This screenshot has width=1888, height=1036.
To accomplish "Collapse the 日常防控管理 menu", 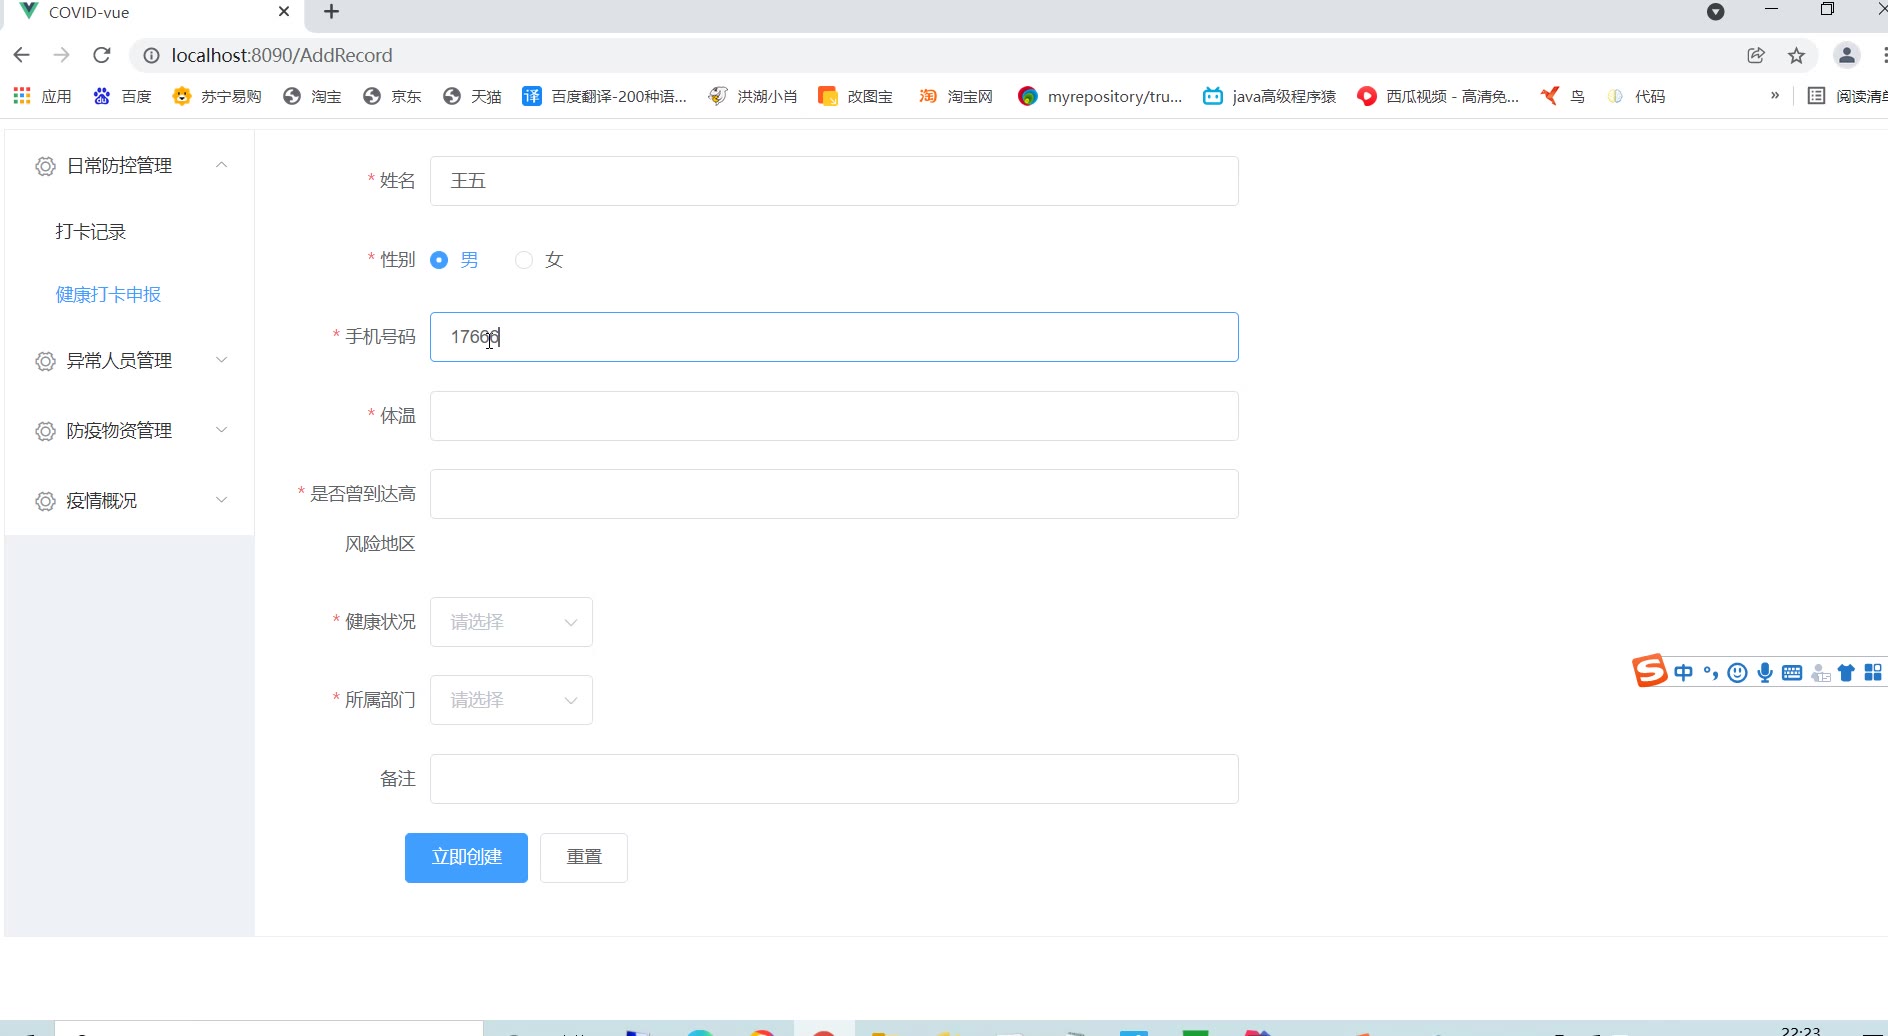I will coord(130,165).
